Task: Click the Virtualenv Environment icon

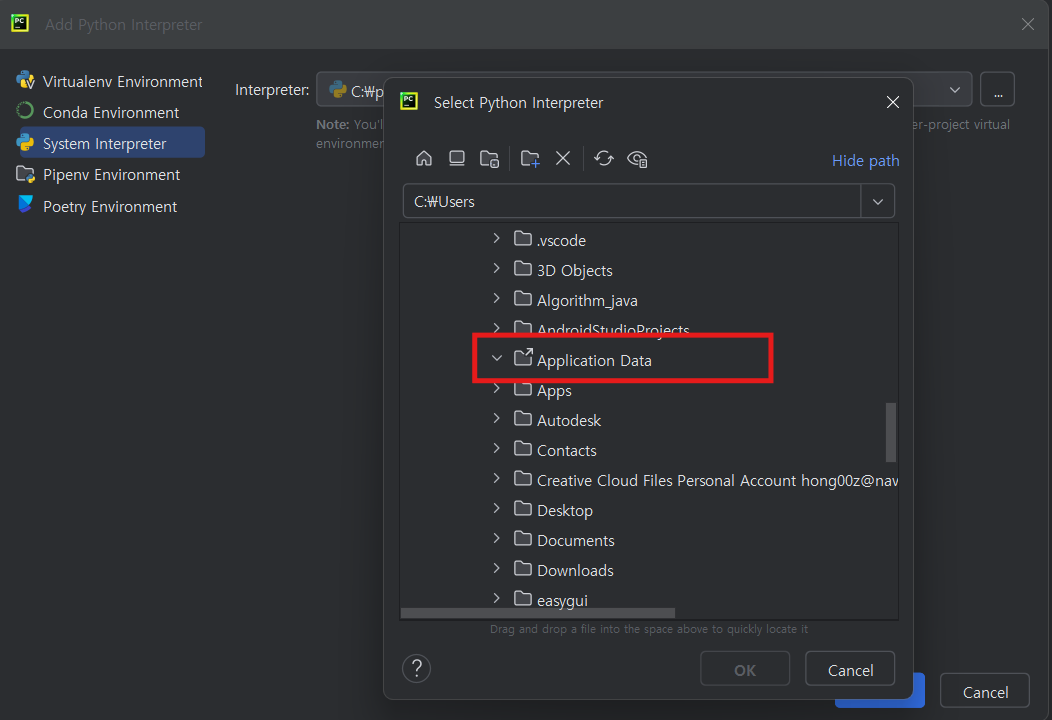Action: (x=25, y=81)
